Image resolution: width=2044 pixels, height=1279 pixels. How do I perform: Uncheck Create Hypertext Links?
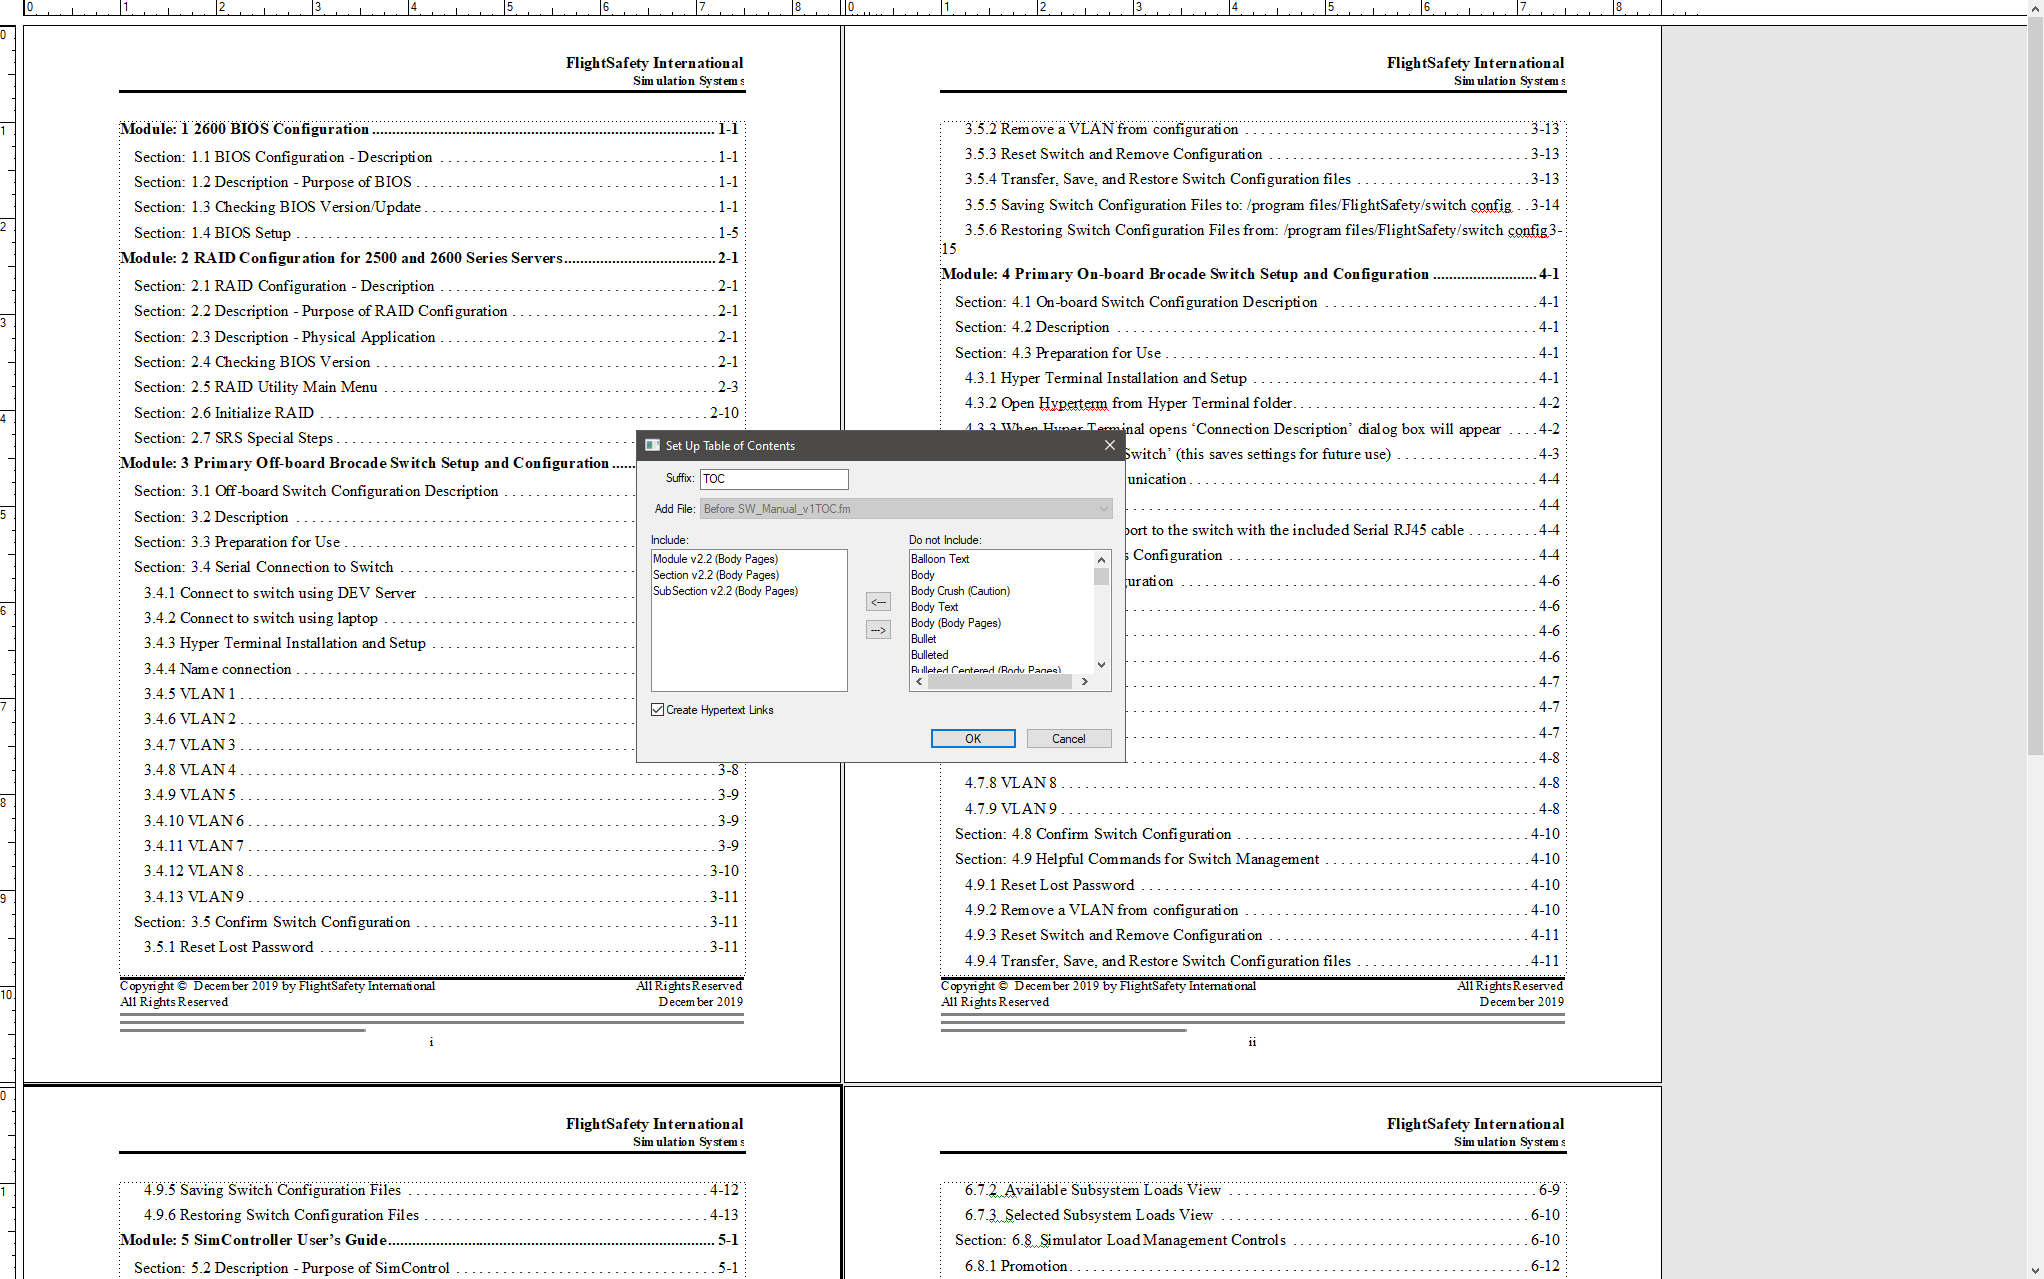pyautogui.click(x=658, y=709)
